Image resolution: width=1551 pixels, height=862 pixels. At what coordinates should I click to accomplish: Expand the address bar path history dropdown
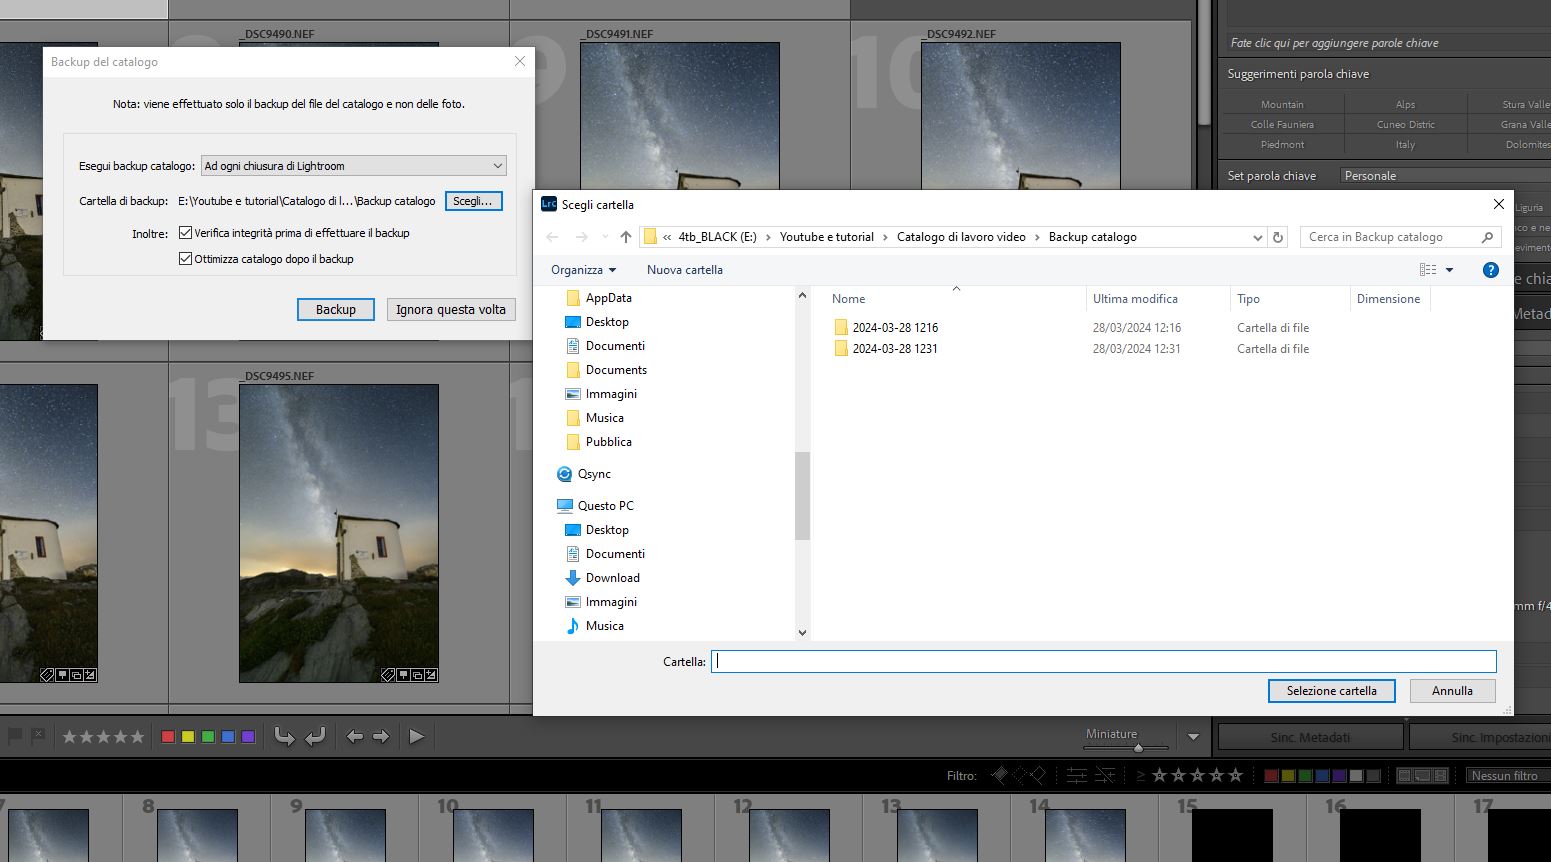(x=1257, y=237)
